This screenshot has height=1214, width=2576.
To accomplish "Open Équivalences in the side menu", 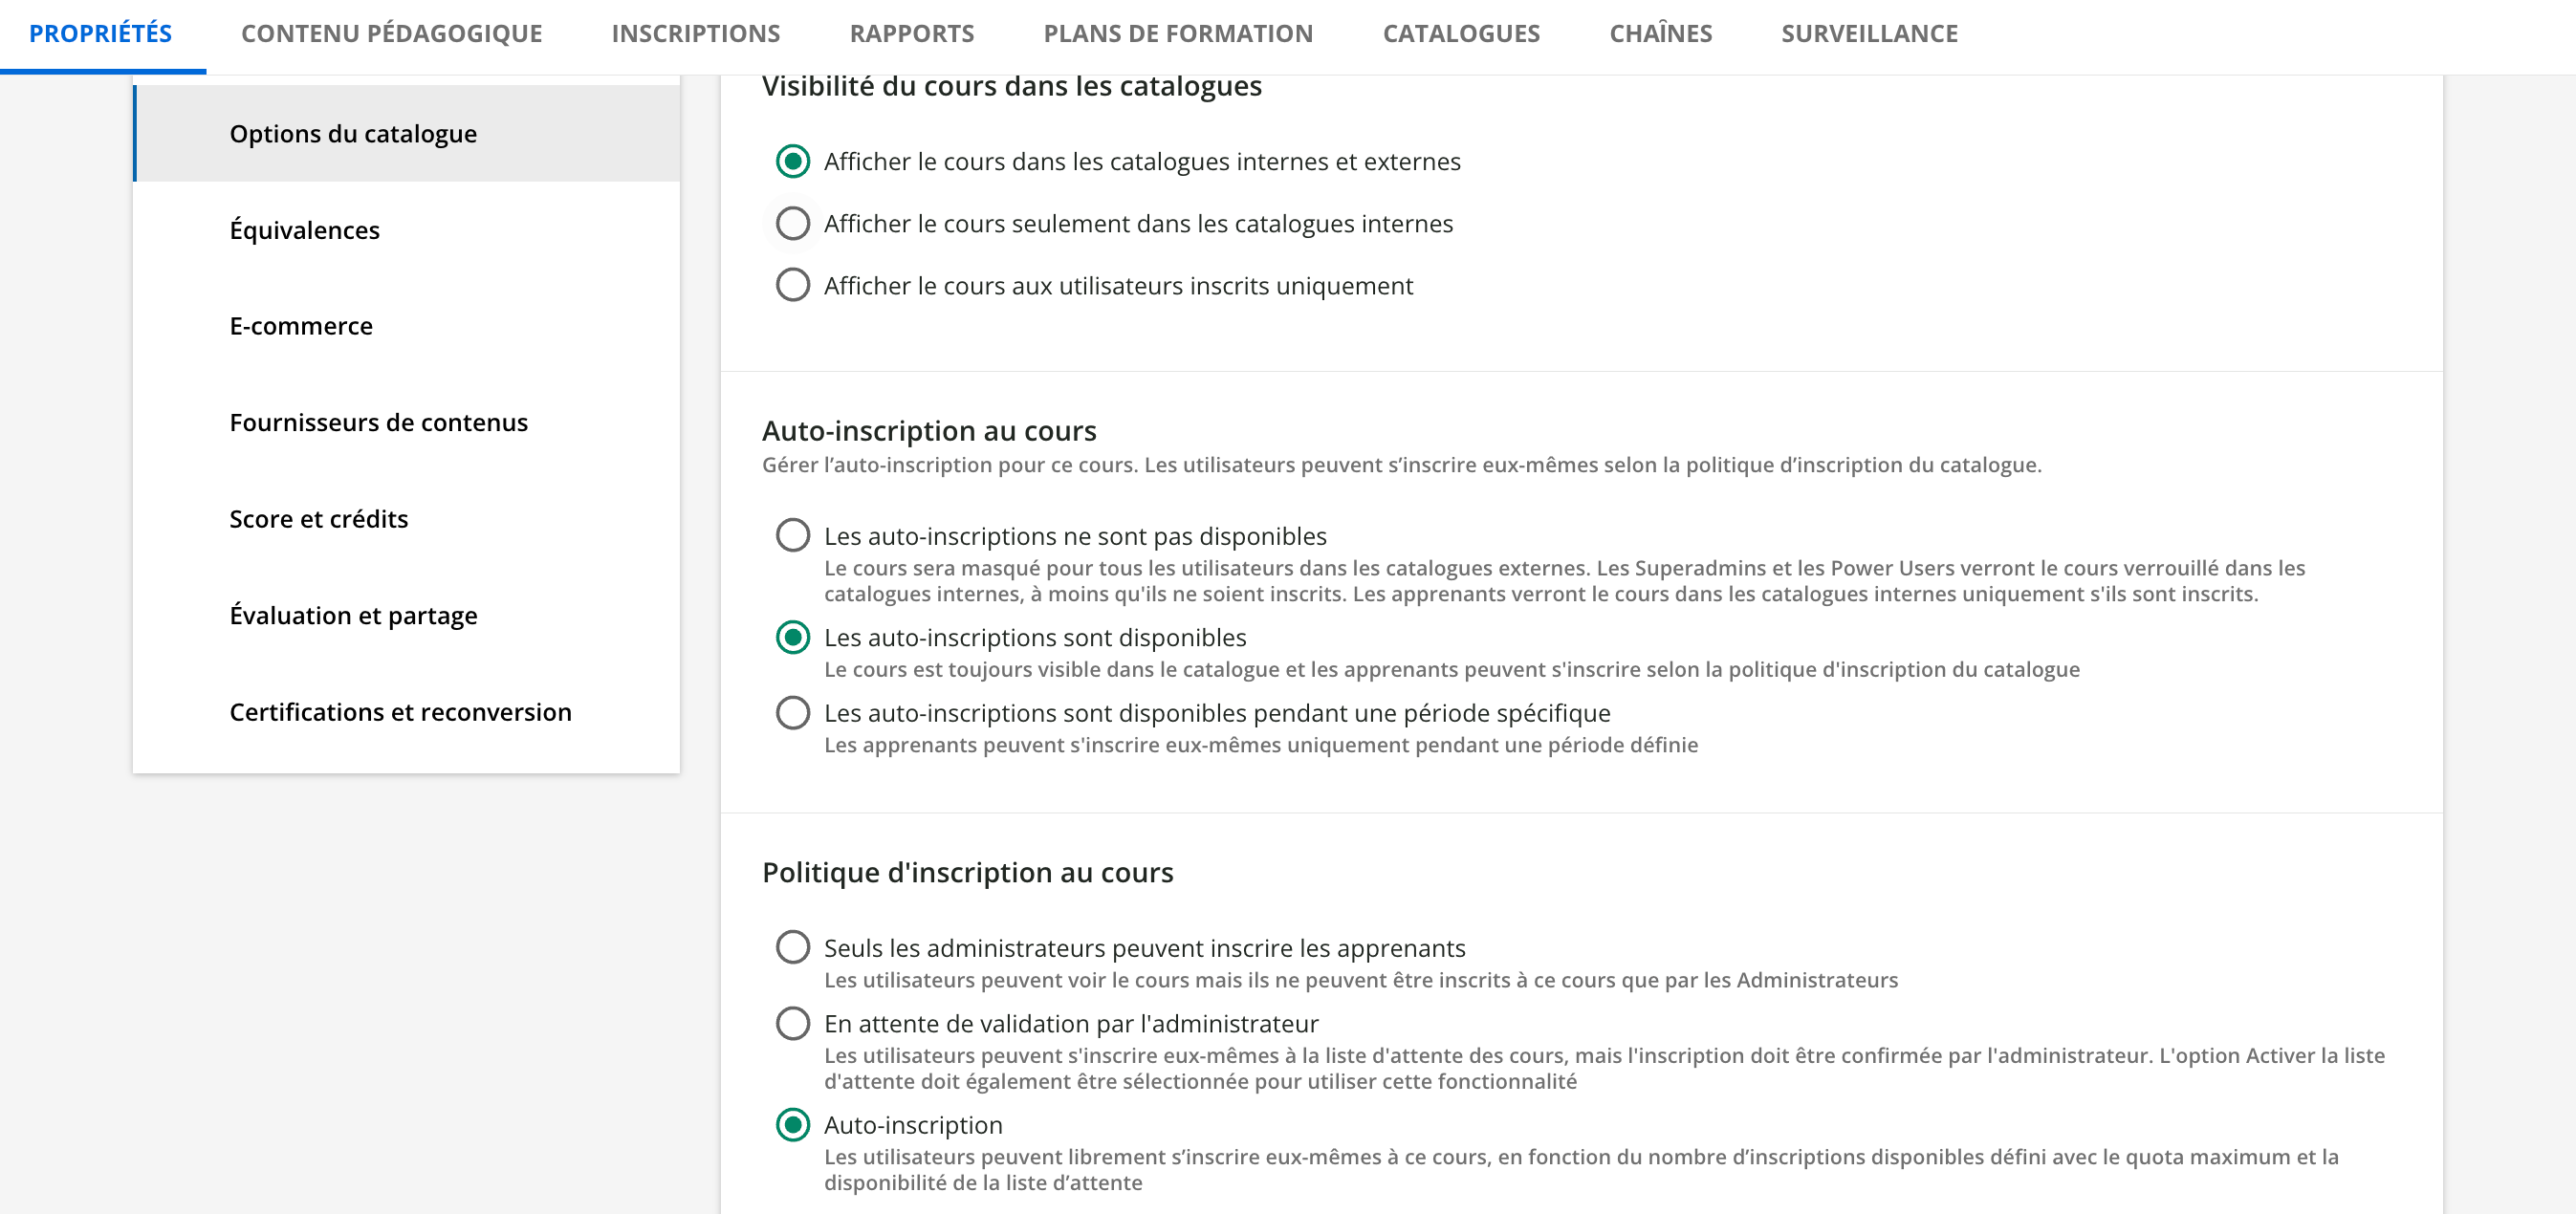I will 304,230.
